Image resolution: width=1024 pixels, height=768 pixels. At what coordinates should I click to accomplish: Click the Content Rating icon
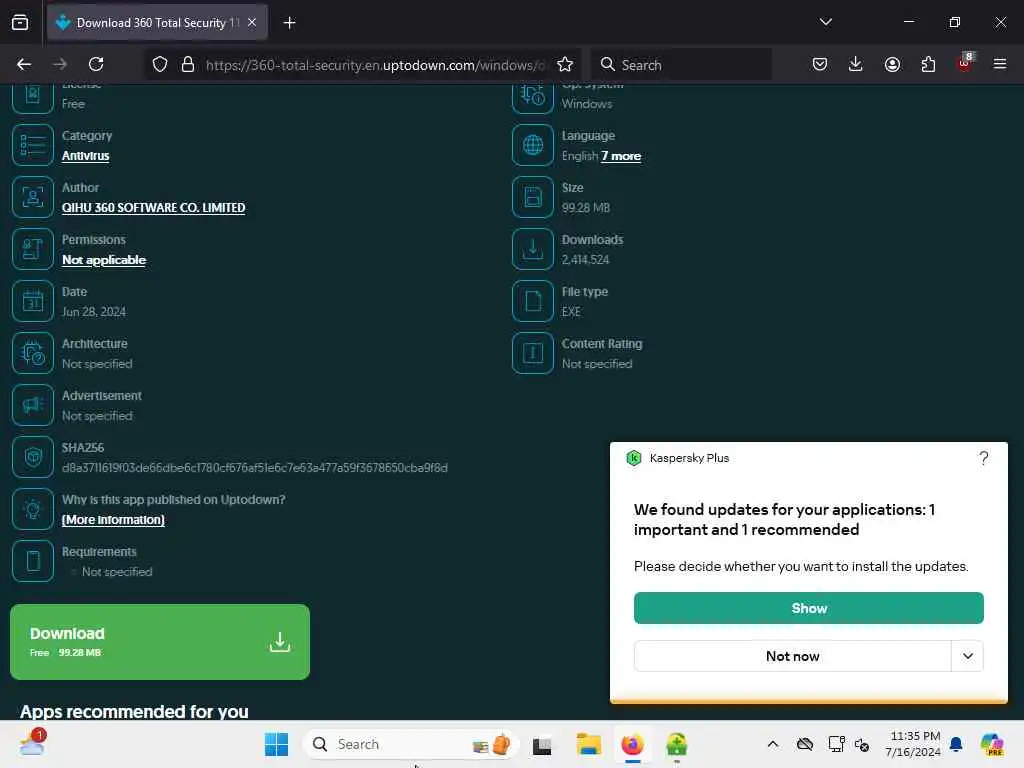tap(533, 353)
